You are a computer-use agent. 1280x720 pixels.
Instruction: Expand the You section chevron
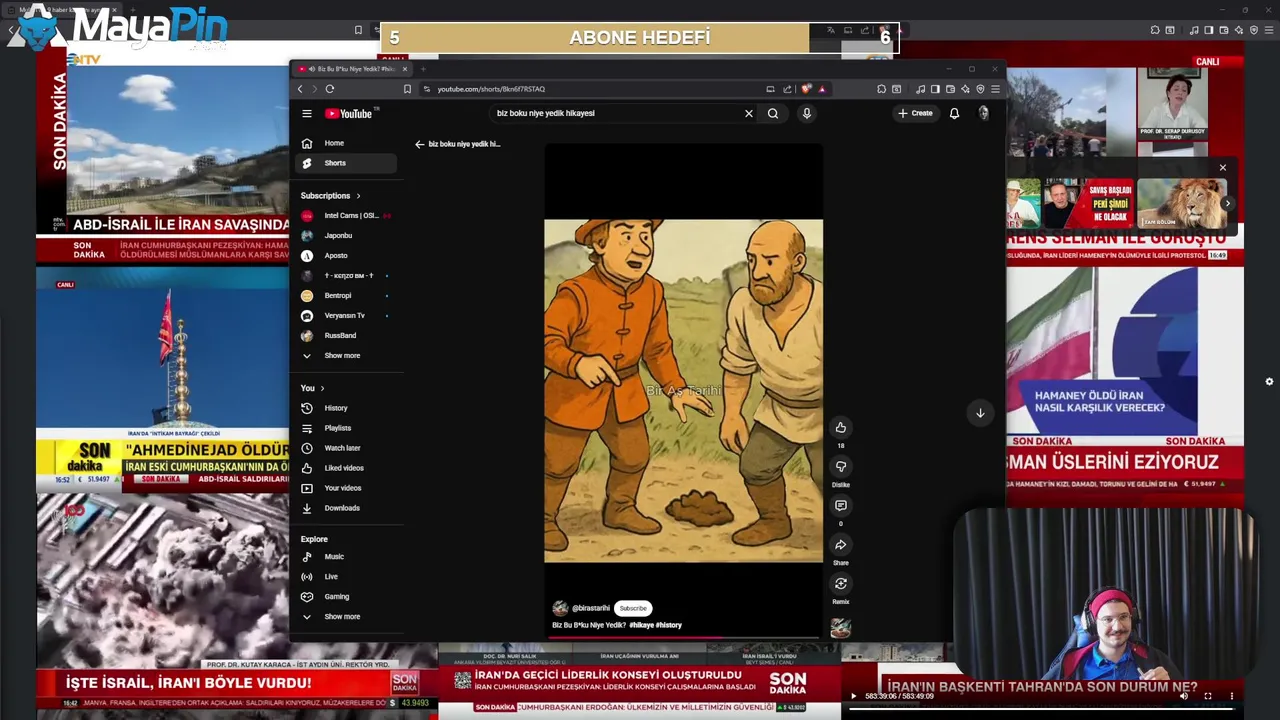(x=322, y=388)
